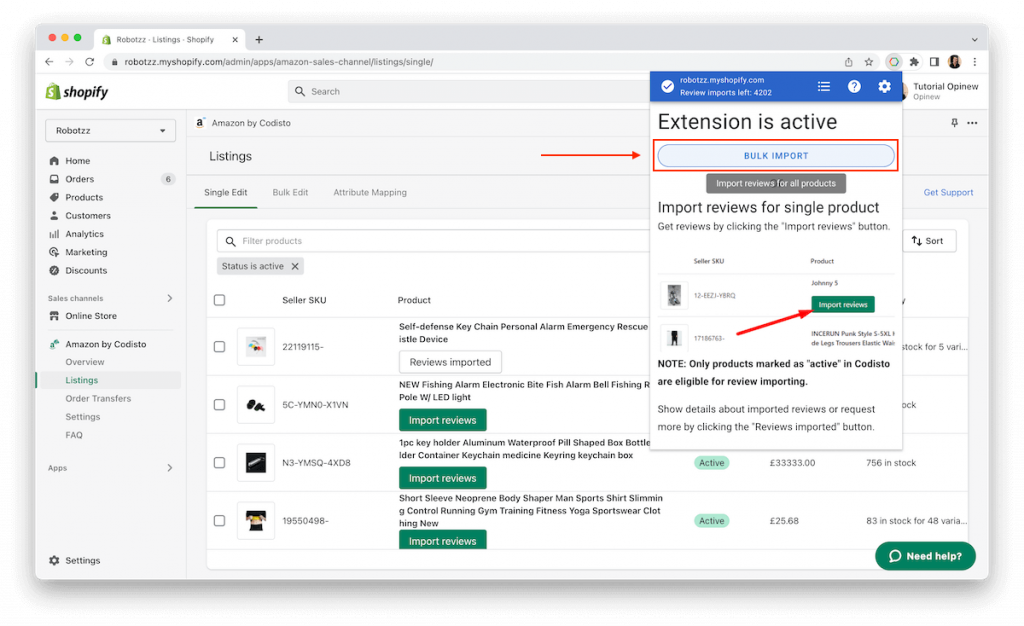Open Online Store sales channel
1024x626 pixels.
point(91,316)
